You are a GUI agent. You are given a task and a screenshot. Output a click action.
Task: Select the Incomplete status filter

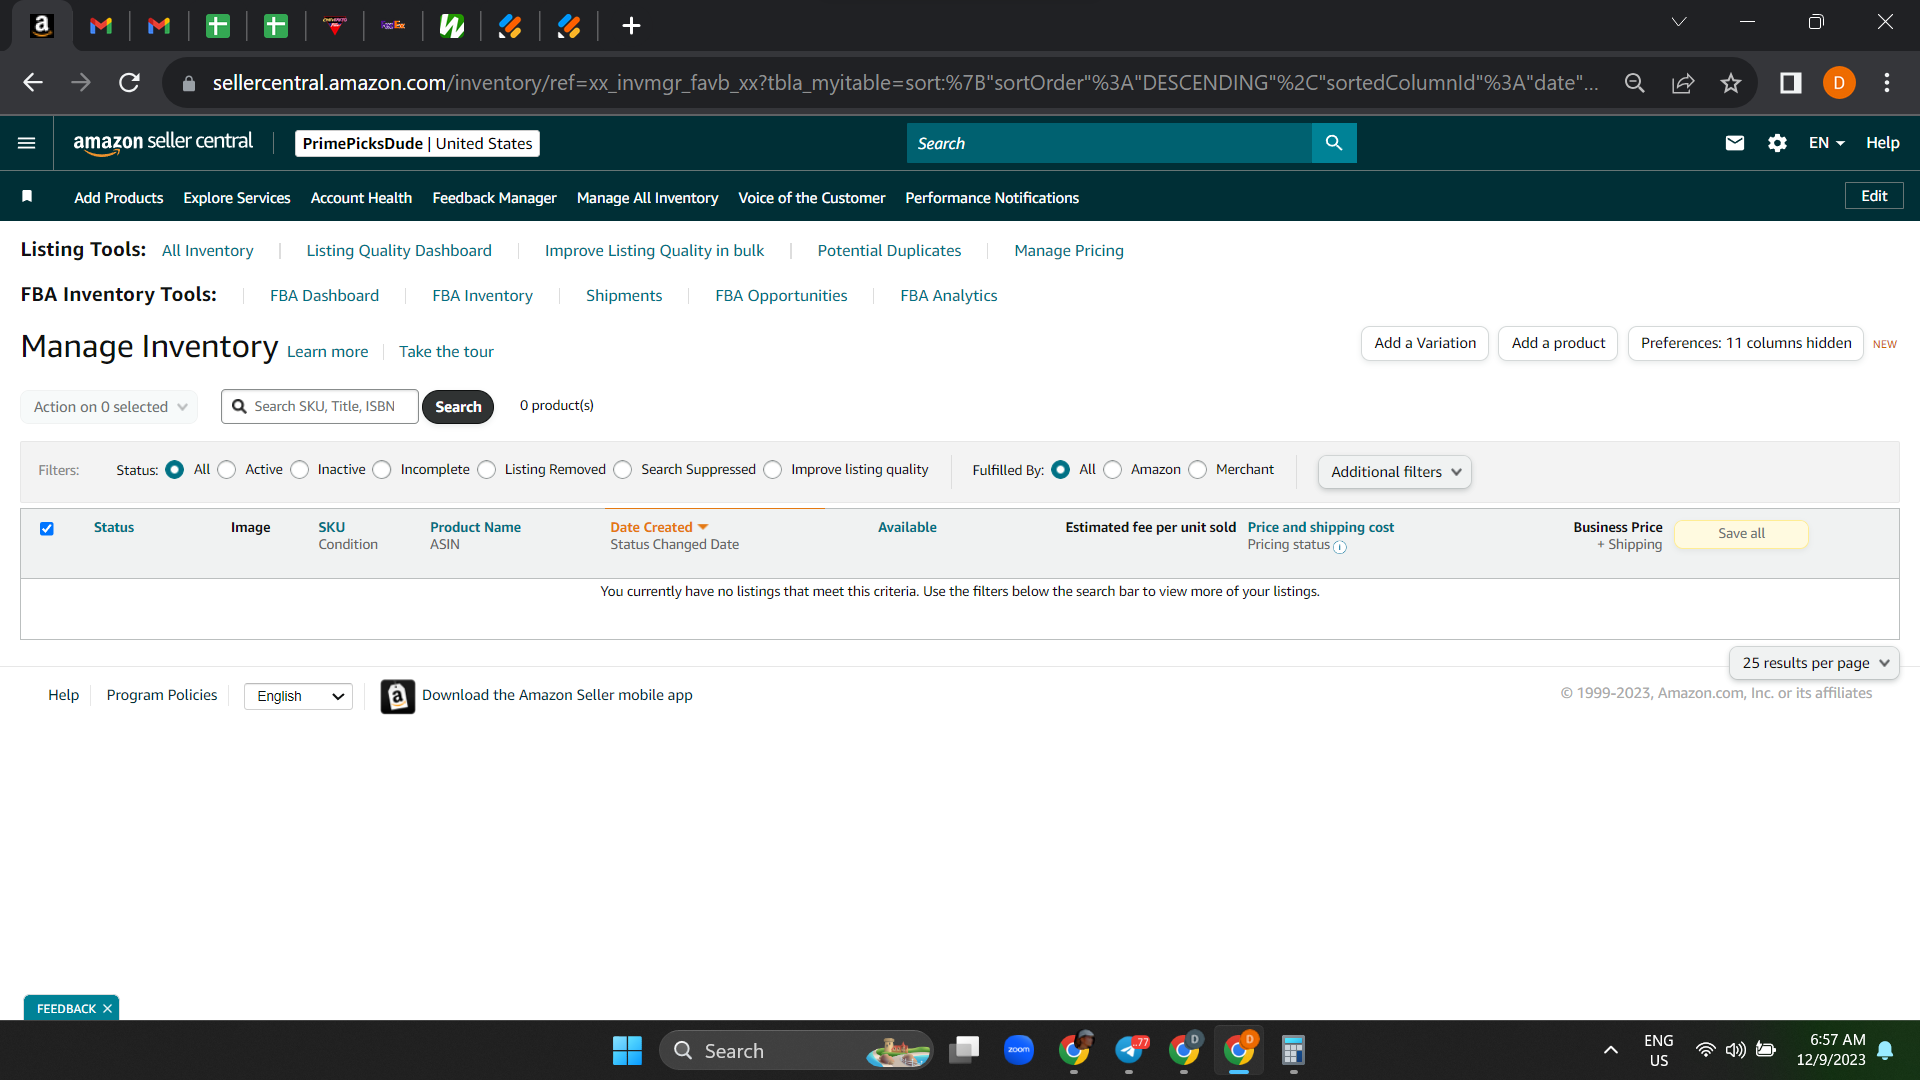point(382,470)
